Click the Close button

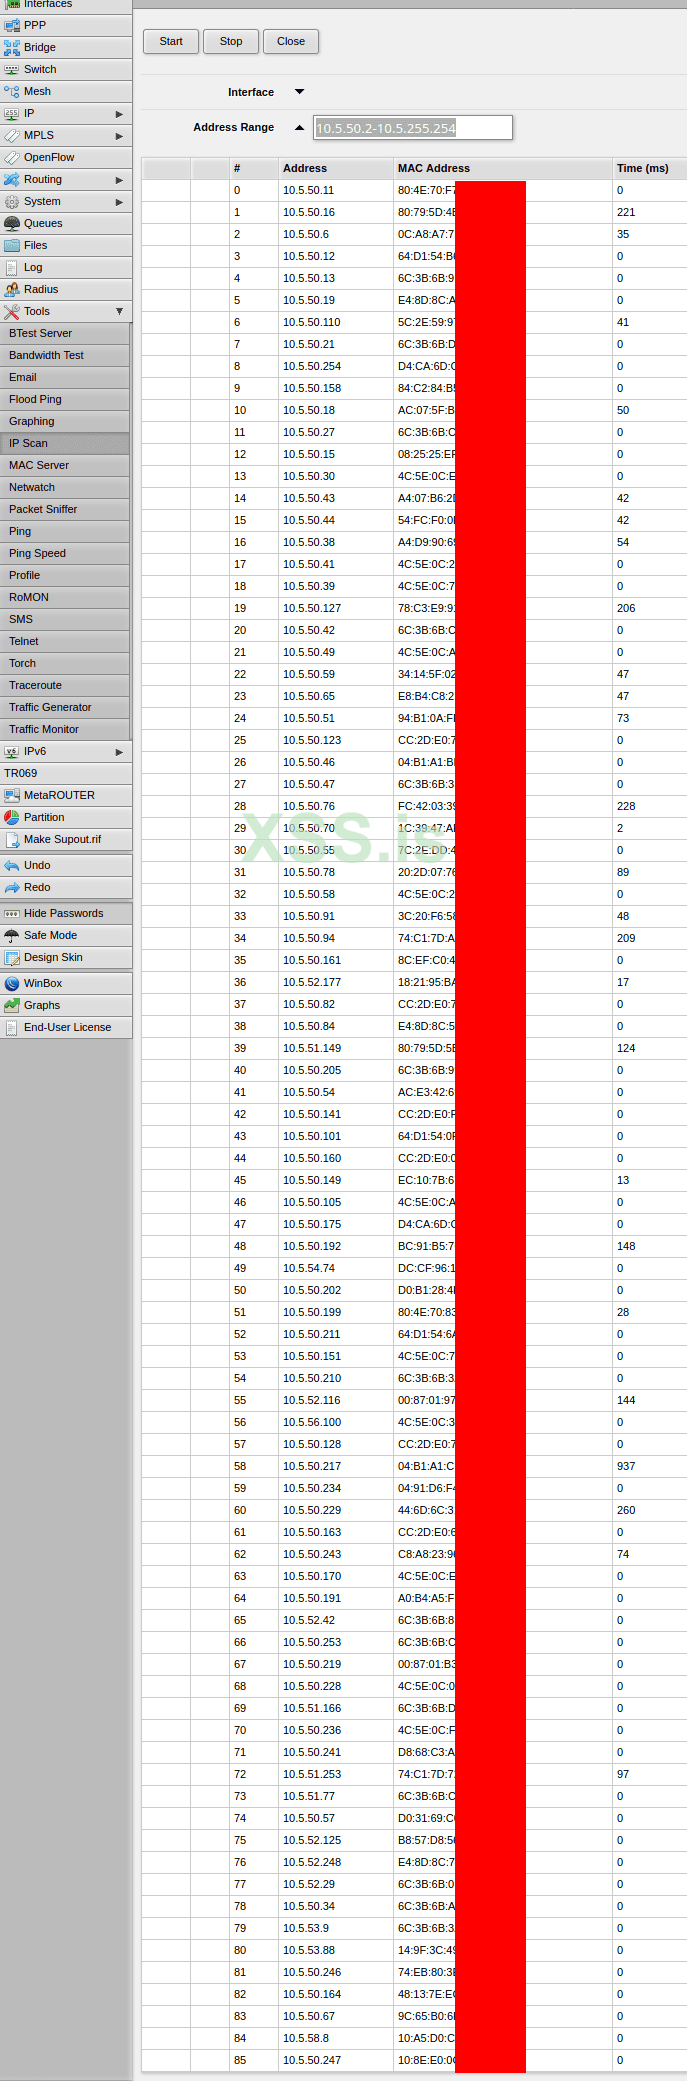pyautogui.click(x=291, y=41)
